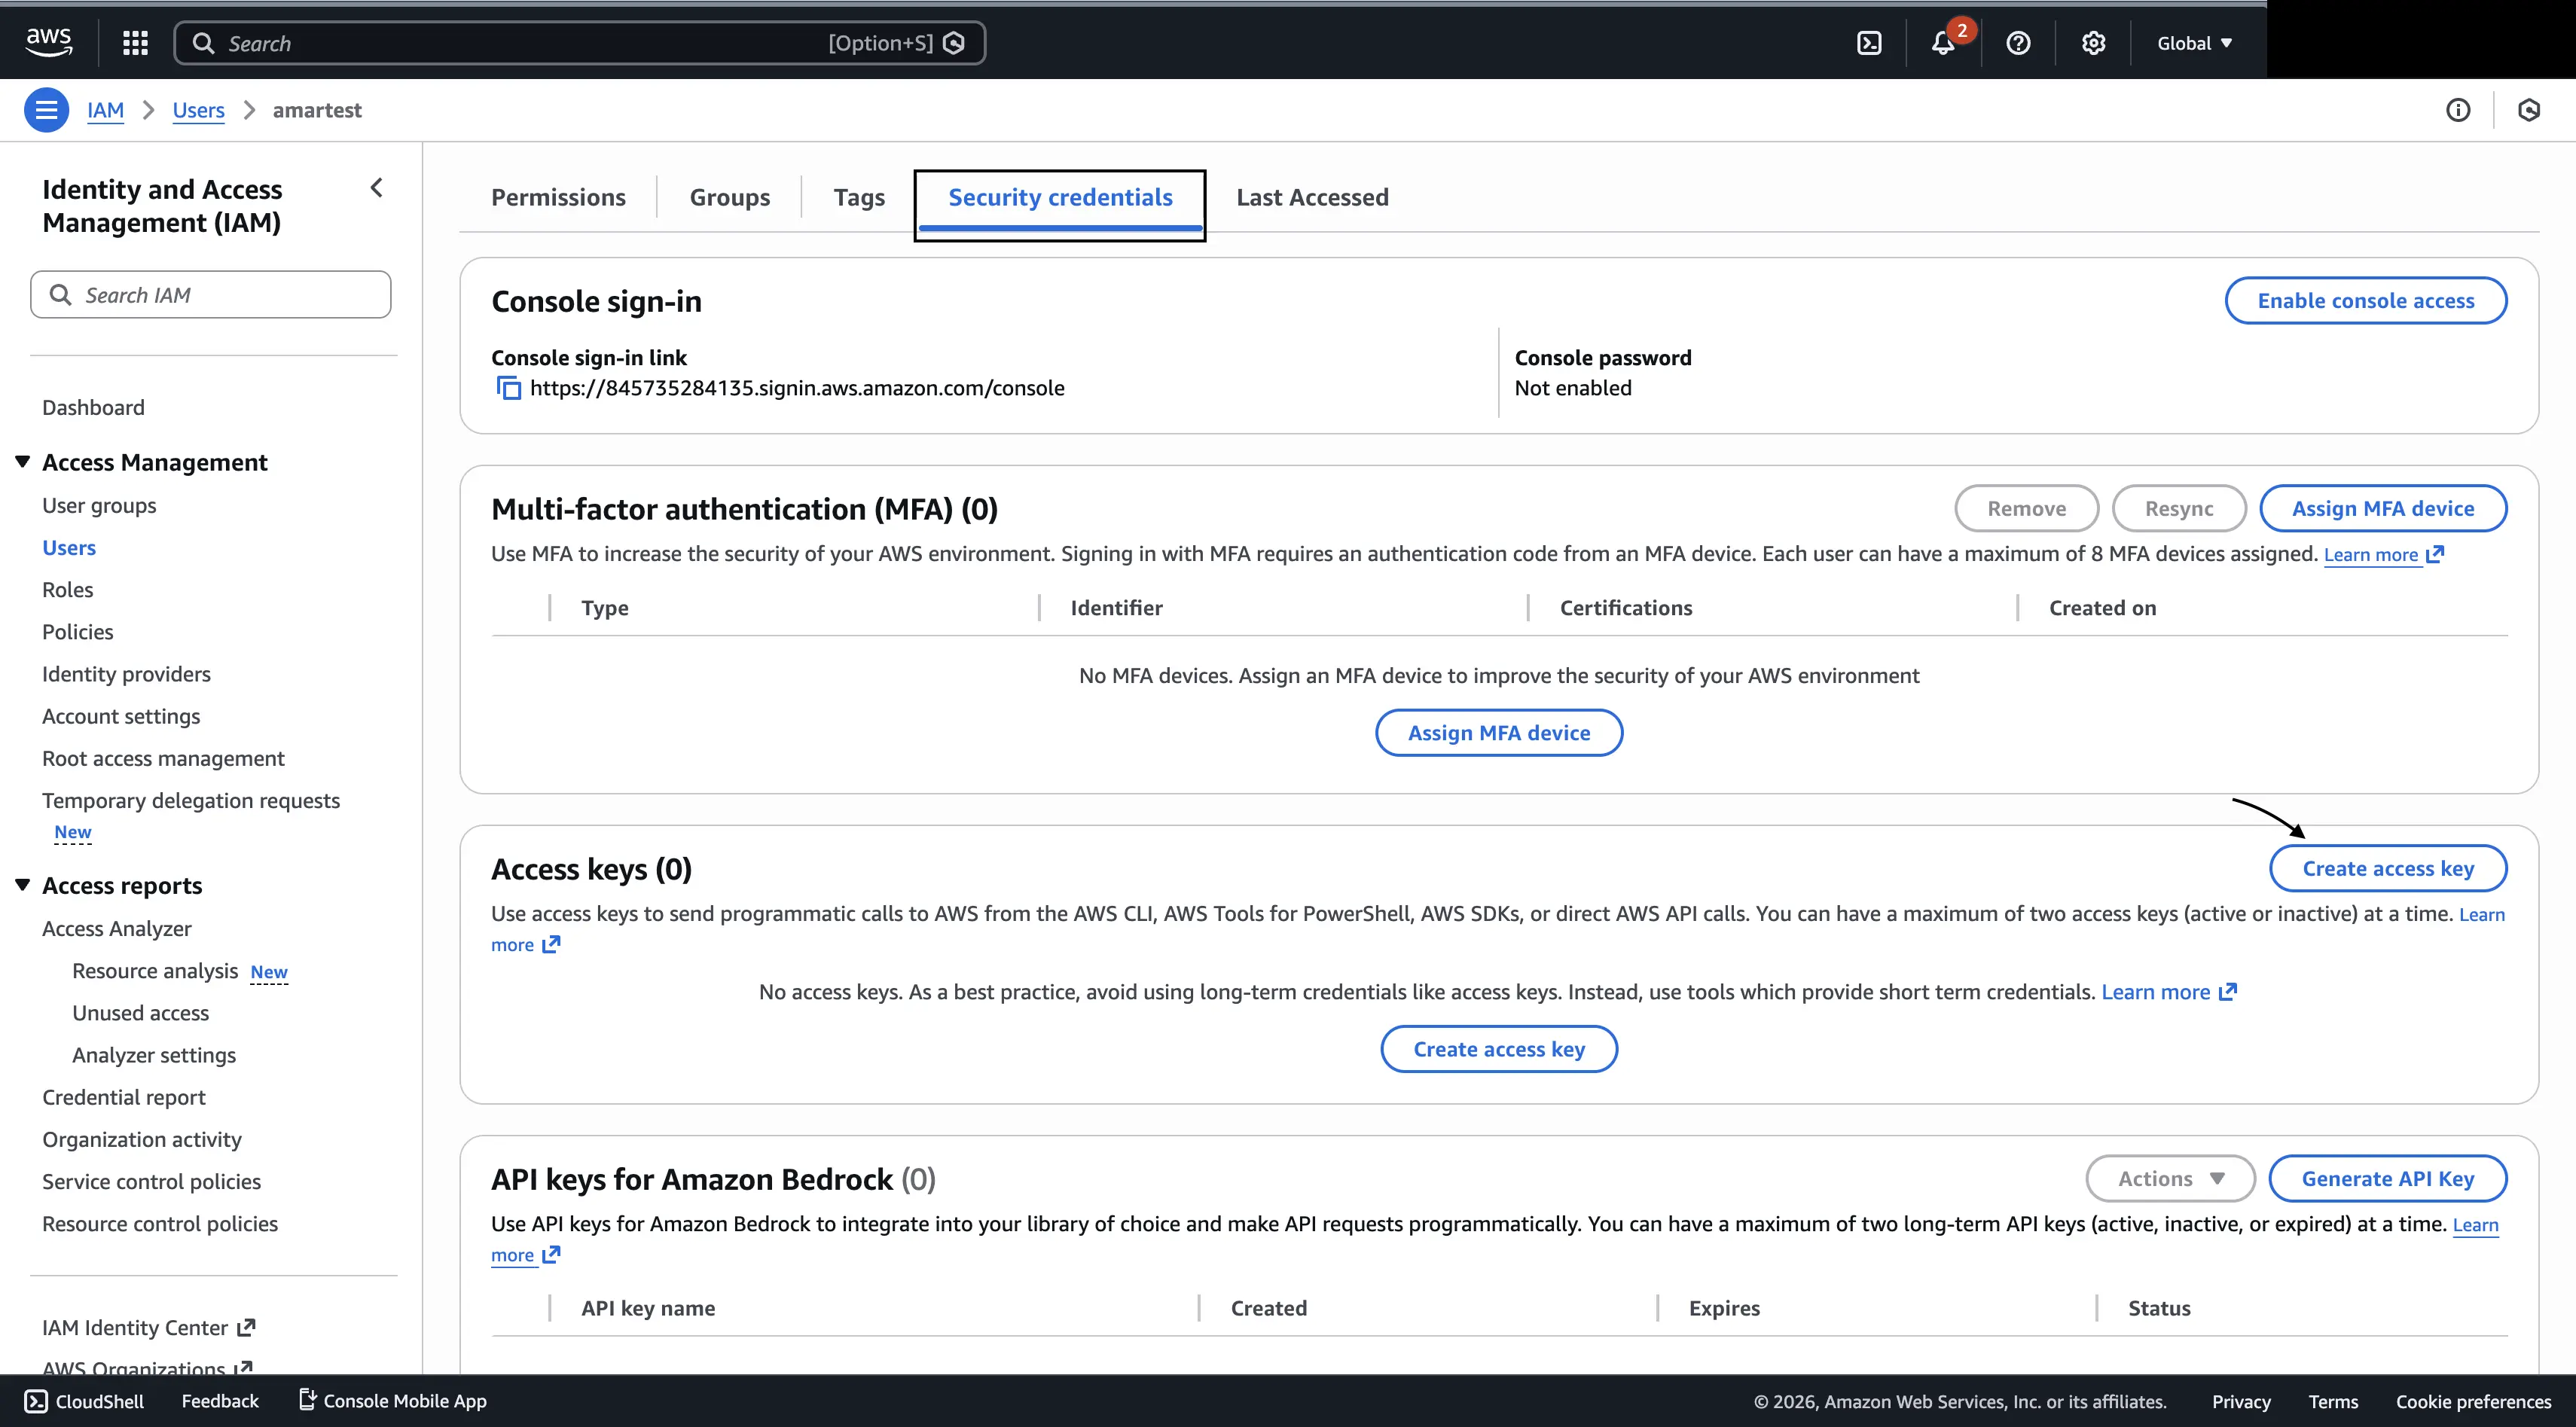Screen dimensions: 2576x1427
Task: Open the notifications bell icon
Action: click(x=1943, y=43)
